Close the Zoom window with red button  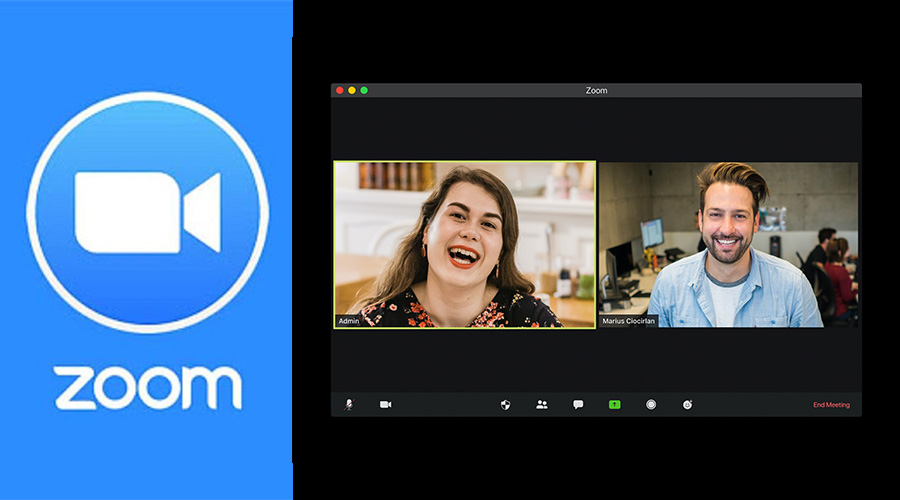[340, 90]
